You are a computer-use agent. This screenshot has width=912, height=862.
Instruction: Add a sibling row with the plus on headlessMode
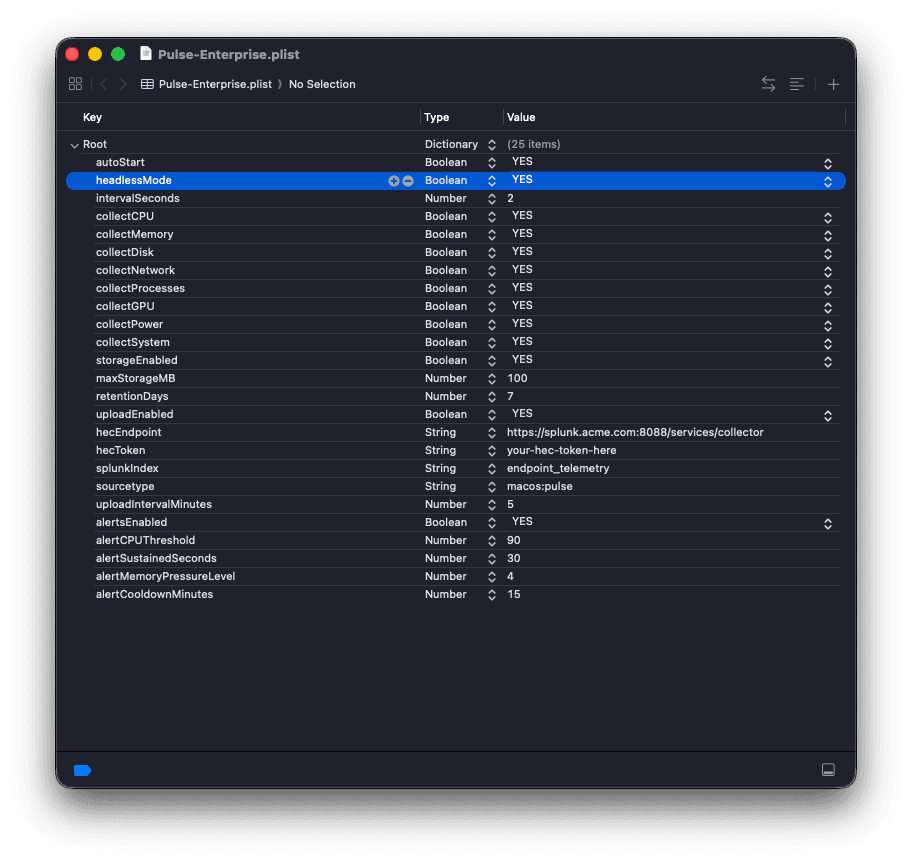click(394, 181)
